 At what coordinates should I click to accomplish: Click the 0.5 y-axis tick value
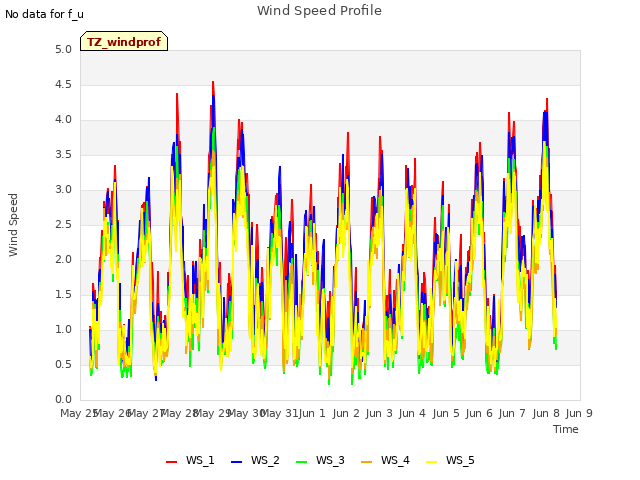(x=63, y=364)
